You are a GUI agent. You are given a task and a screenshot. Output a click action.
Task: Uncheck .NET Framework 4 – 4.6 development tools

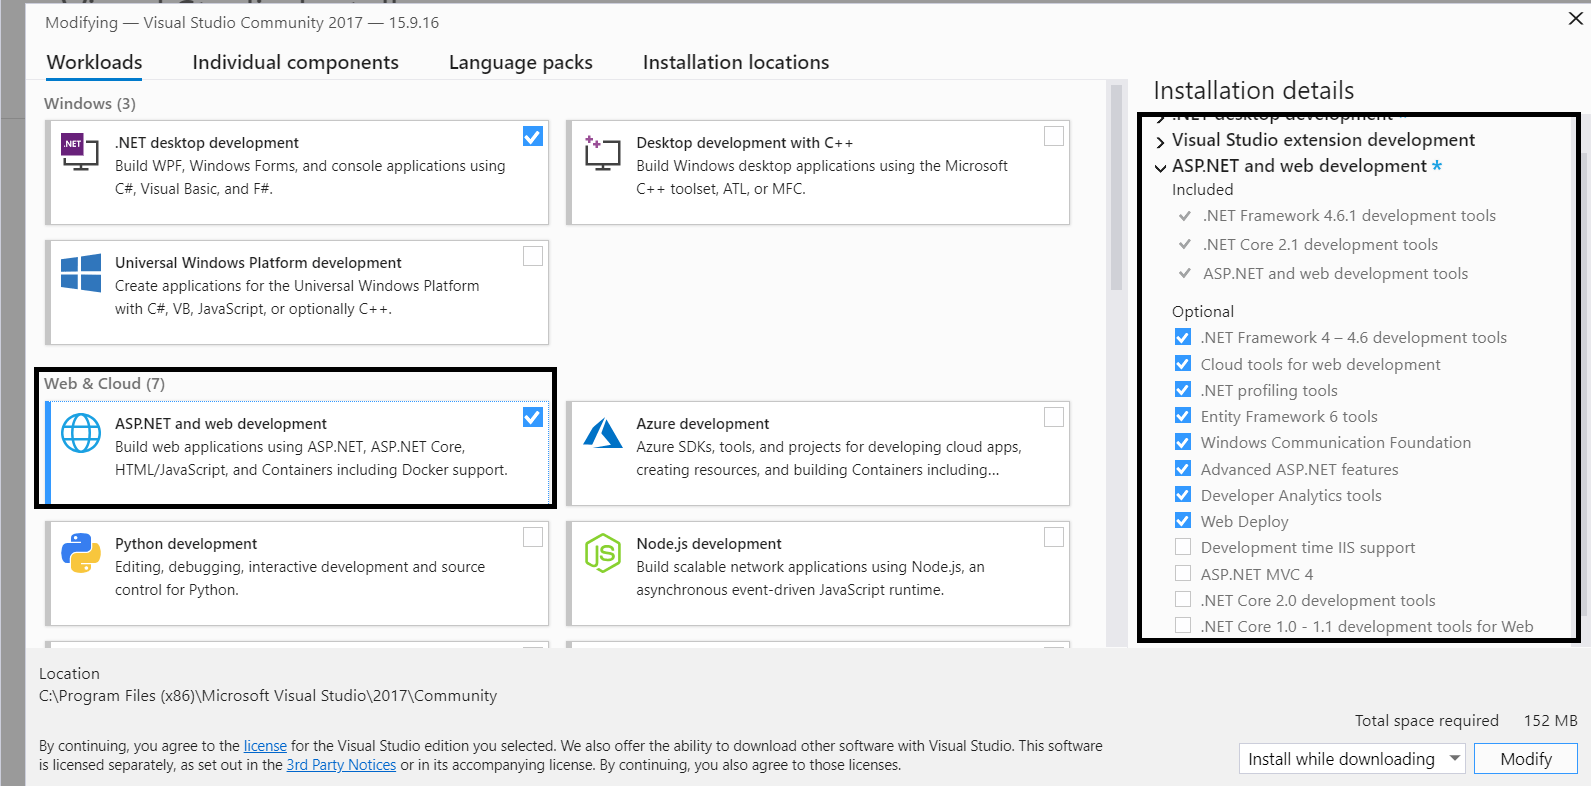(1183, 337)
